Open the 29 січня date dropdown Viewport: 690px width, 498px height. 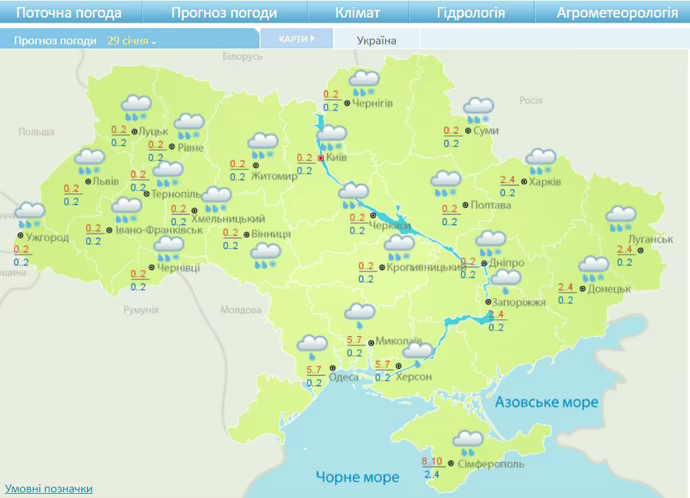(x=132, y=41)
